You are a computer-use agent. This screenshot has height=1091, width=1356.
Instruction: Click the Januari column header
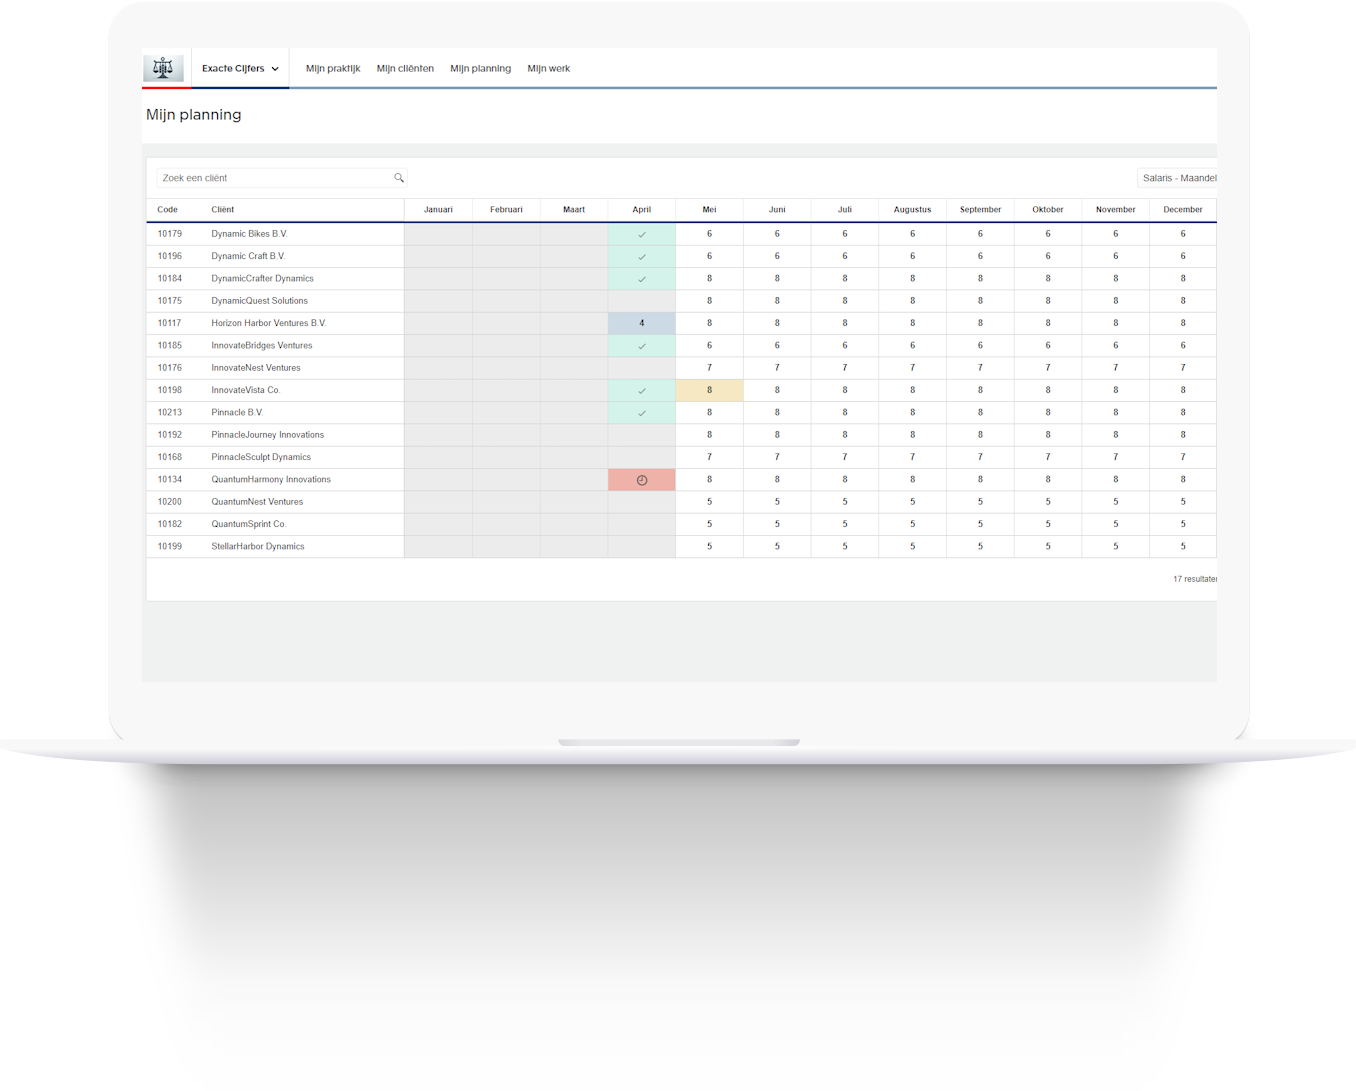point(438,210)
